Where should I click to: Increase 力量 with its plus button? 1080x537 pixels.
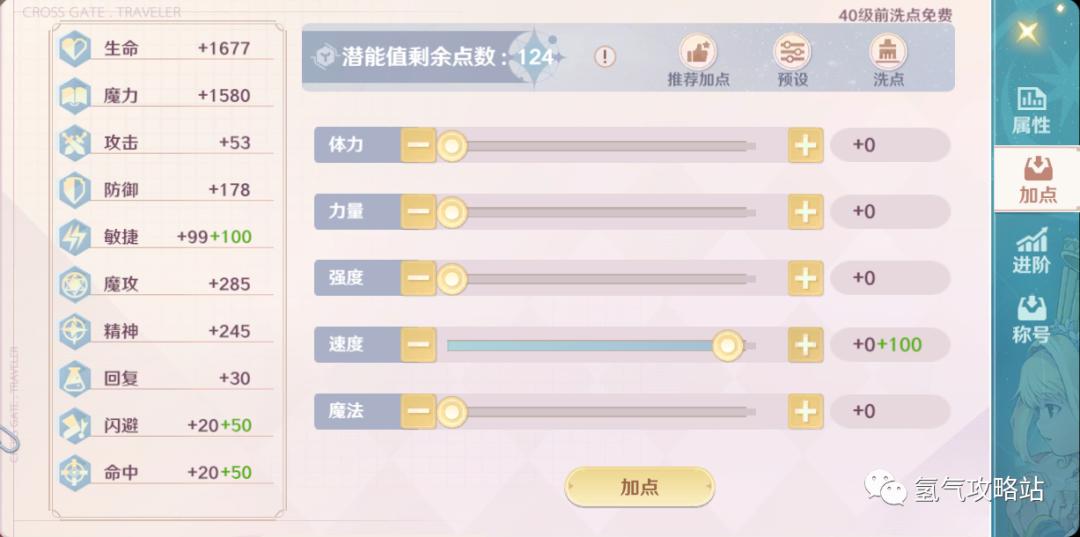click(806, 212)
